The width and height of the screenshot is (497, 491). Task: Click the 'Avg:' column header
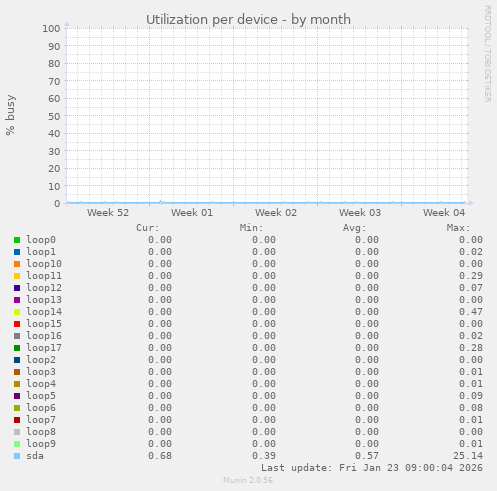tap(355, 228)
